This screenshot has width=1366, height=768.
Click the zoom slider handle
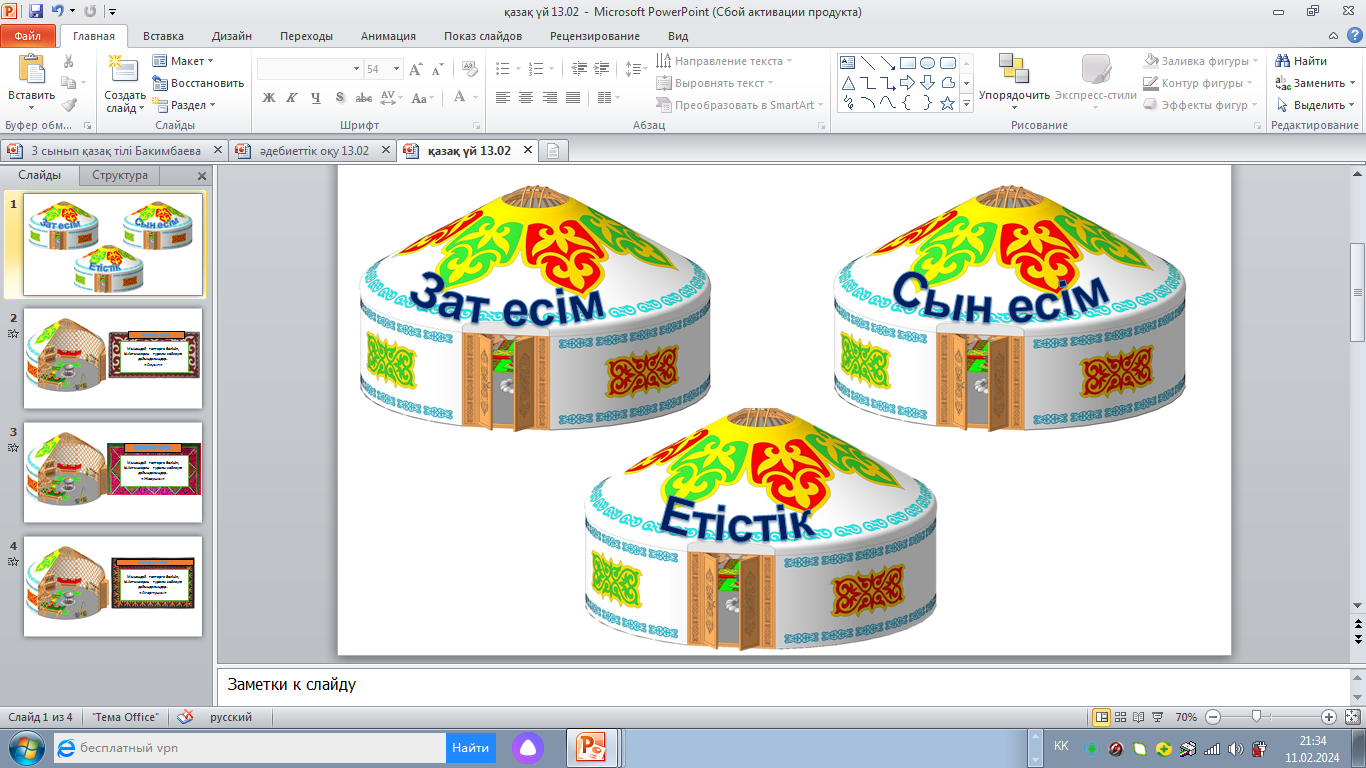[1255, 717]
